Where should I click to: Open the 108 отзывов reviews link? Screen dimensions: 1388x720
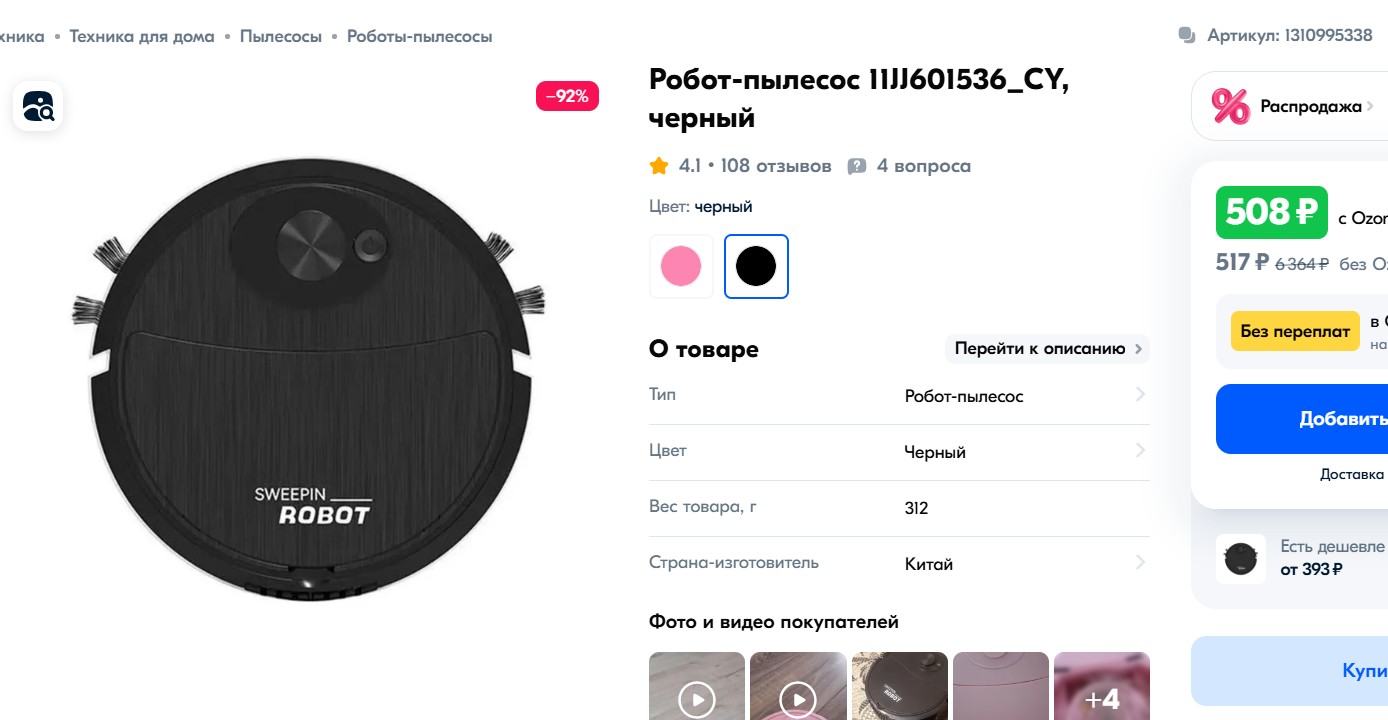(x=776, y=166)
